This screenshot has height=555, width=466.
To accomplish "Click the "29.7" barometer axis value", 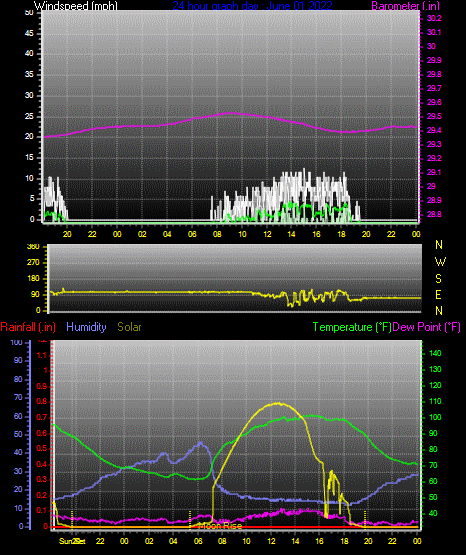I will (x=434, y=88).
